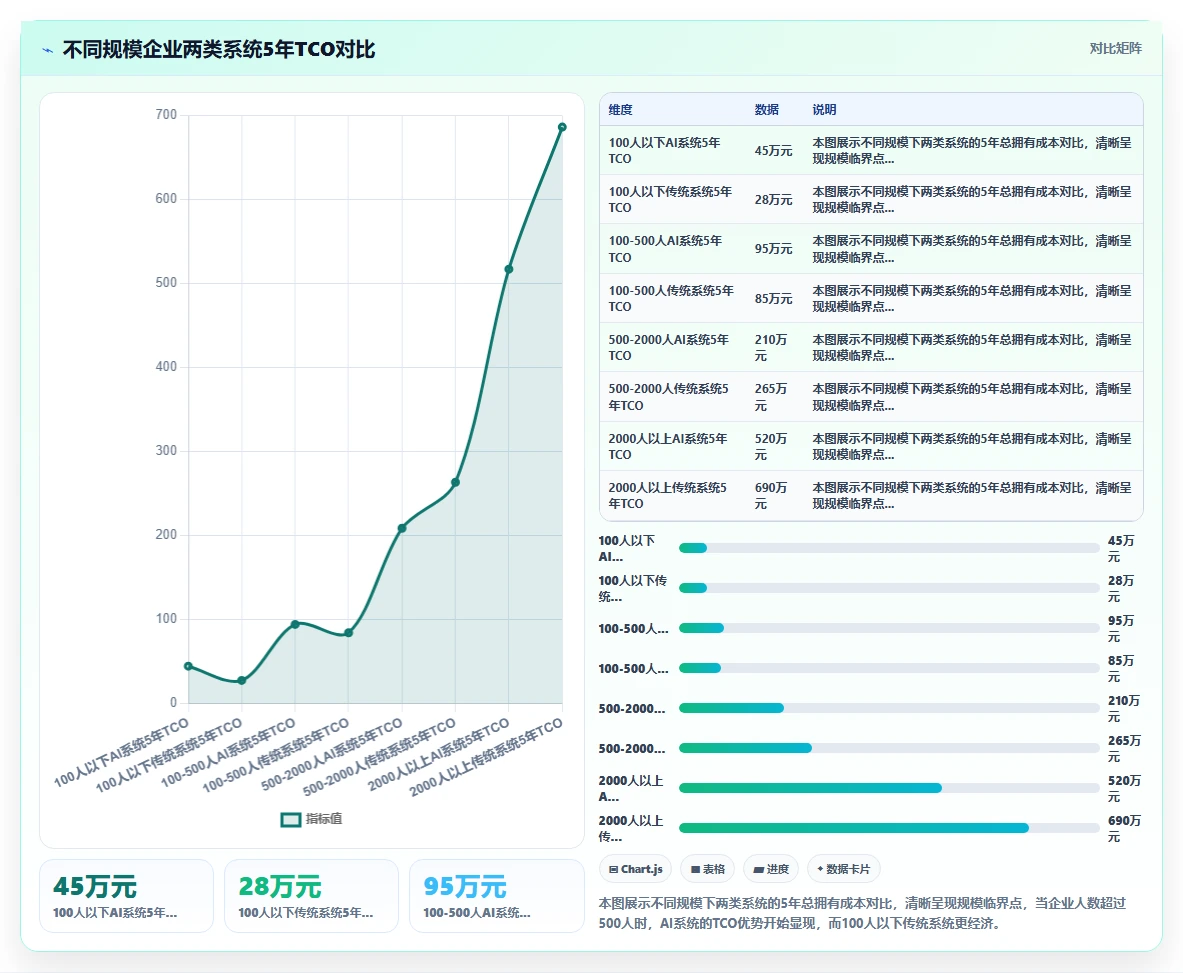Image resolution: width=1183 pixels, height=973 pixels.
Task: Select table row 2000人以上传统系统5年TCO
Action: click(x=871, y=495)
